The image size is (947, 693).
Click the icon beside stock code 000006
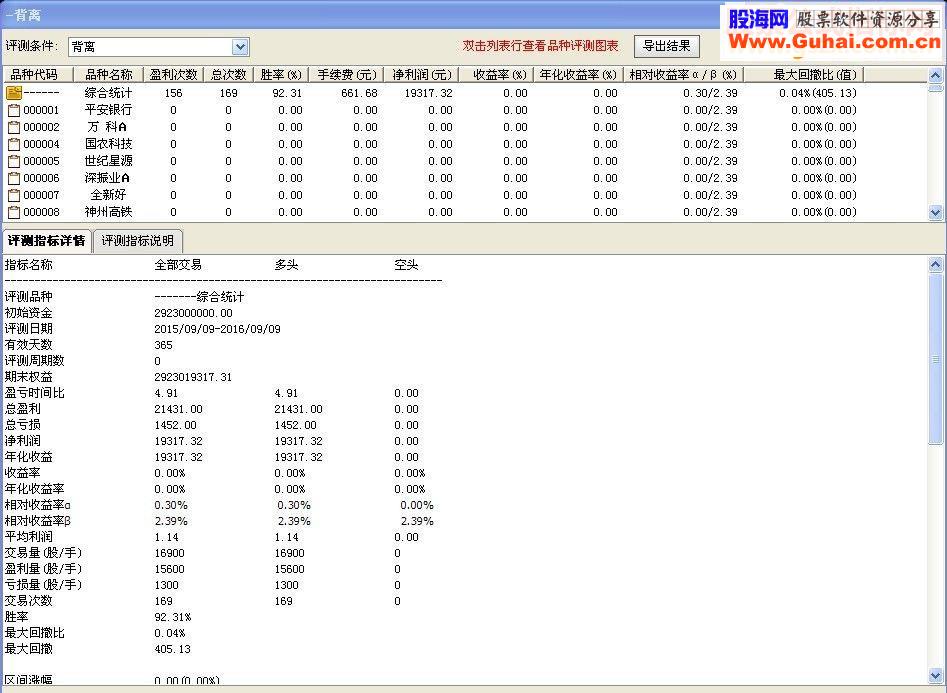14,178
